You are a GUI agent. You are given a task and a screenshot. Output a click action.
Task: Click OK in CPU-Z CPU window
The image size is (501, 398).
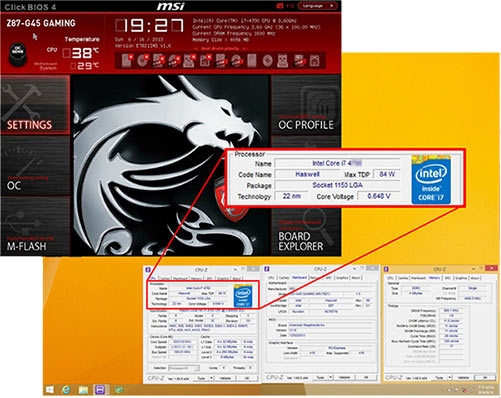tap(247, 378)
